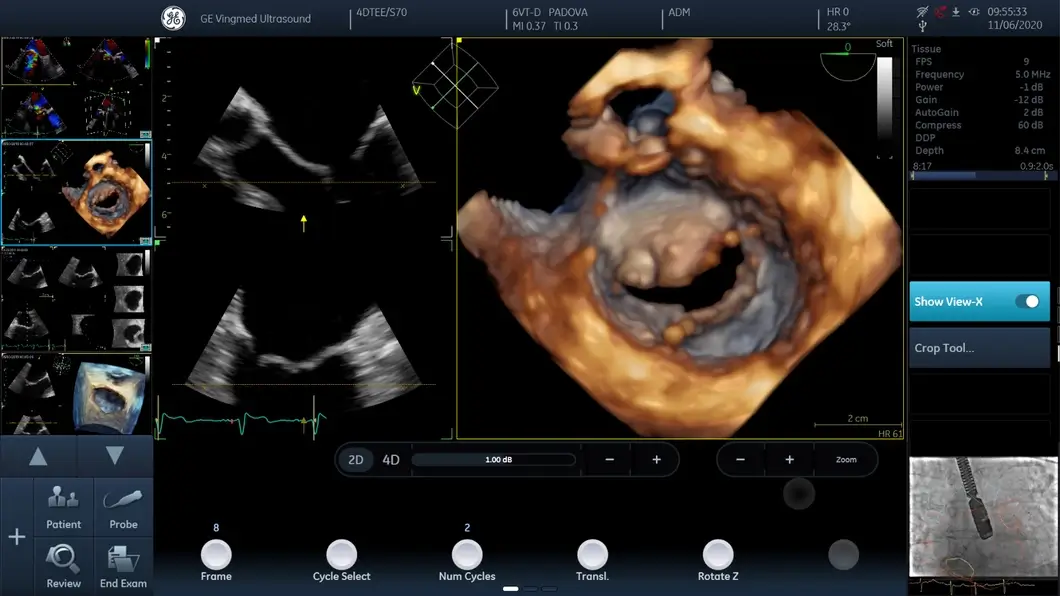This screenshot has width=1060, height=596.
Task: Toggle the Show View-X switch
Action: [x=1026, y=301]
